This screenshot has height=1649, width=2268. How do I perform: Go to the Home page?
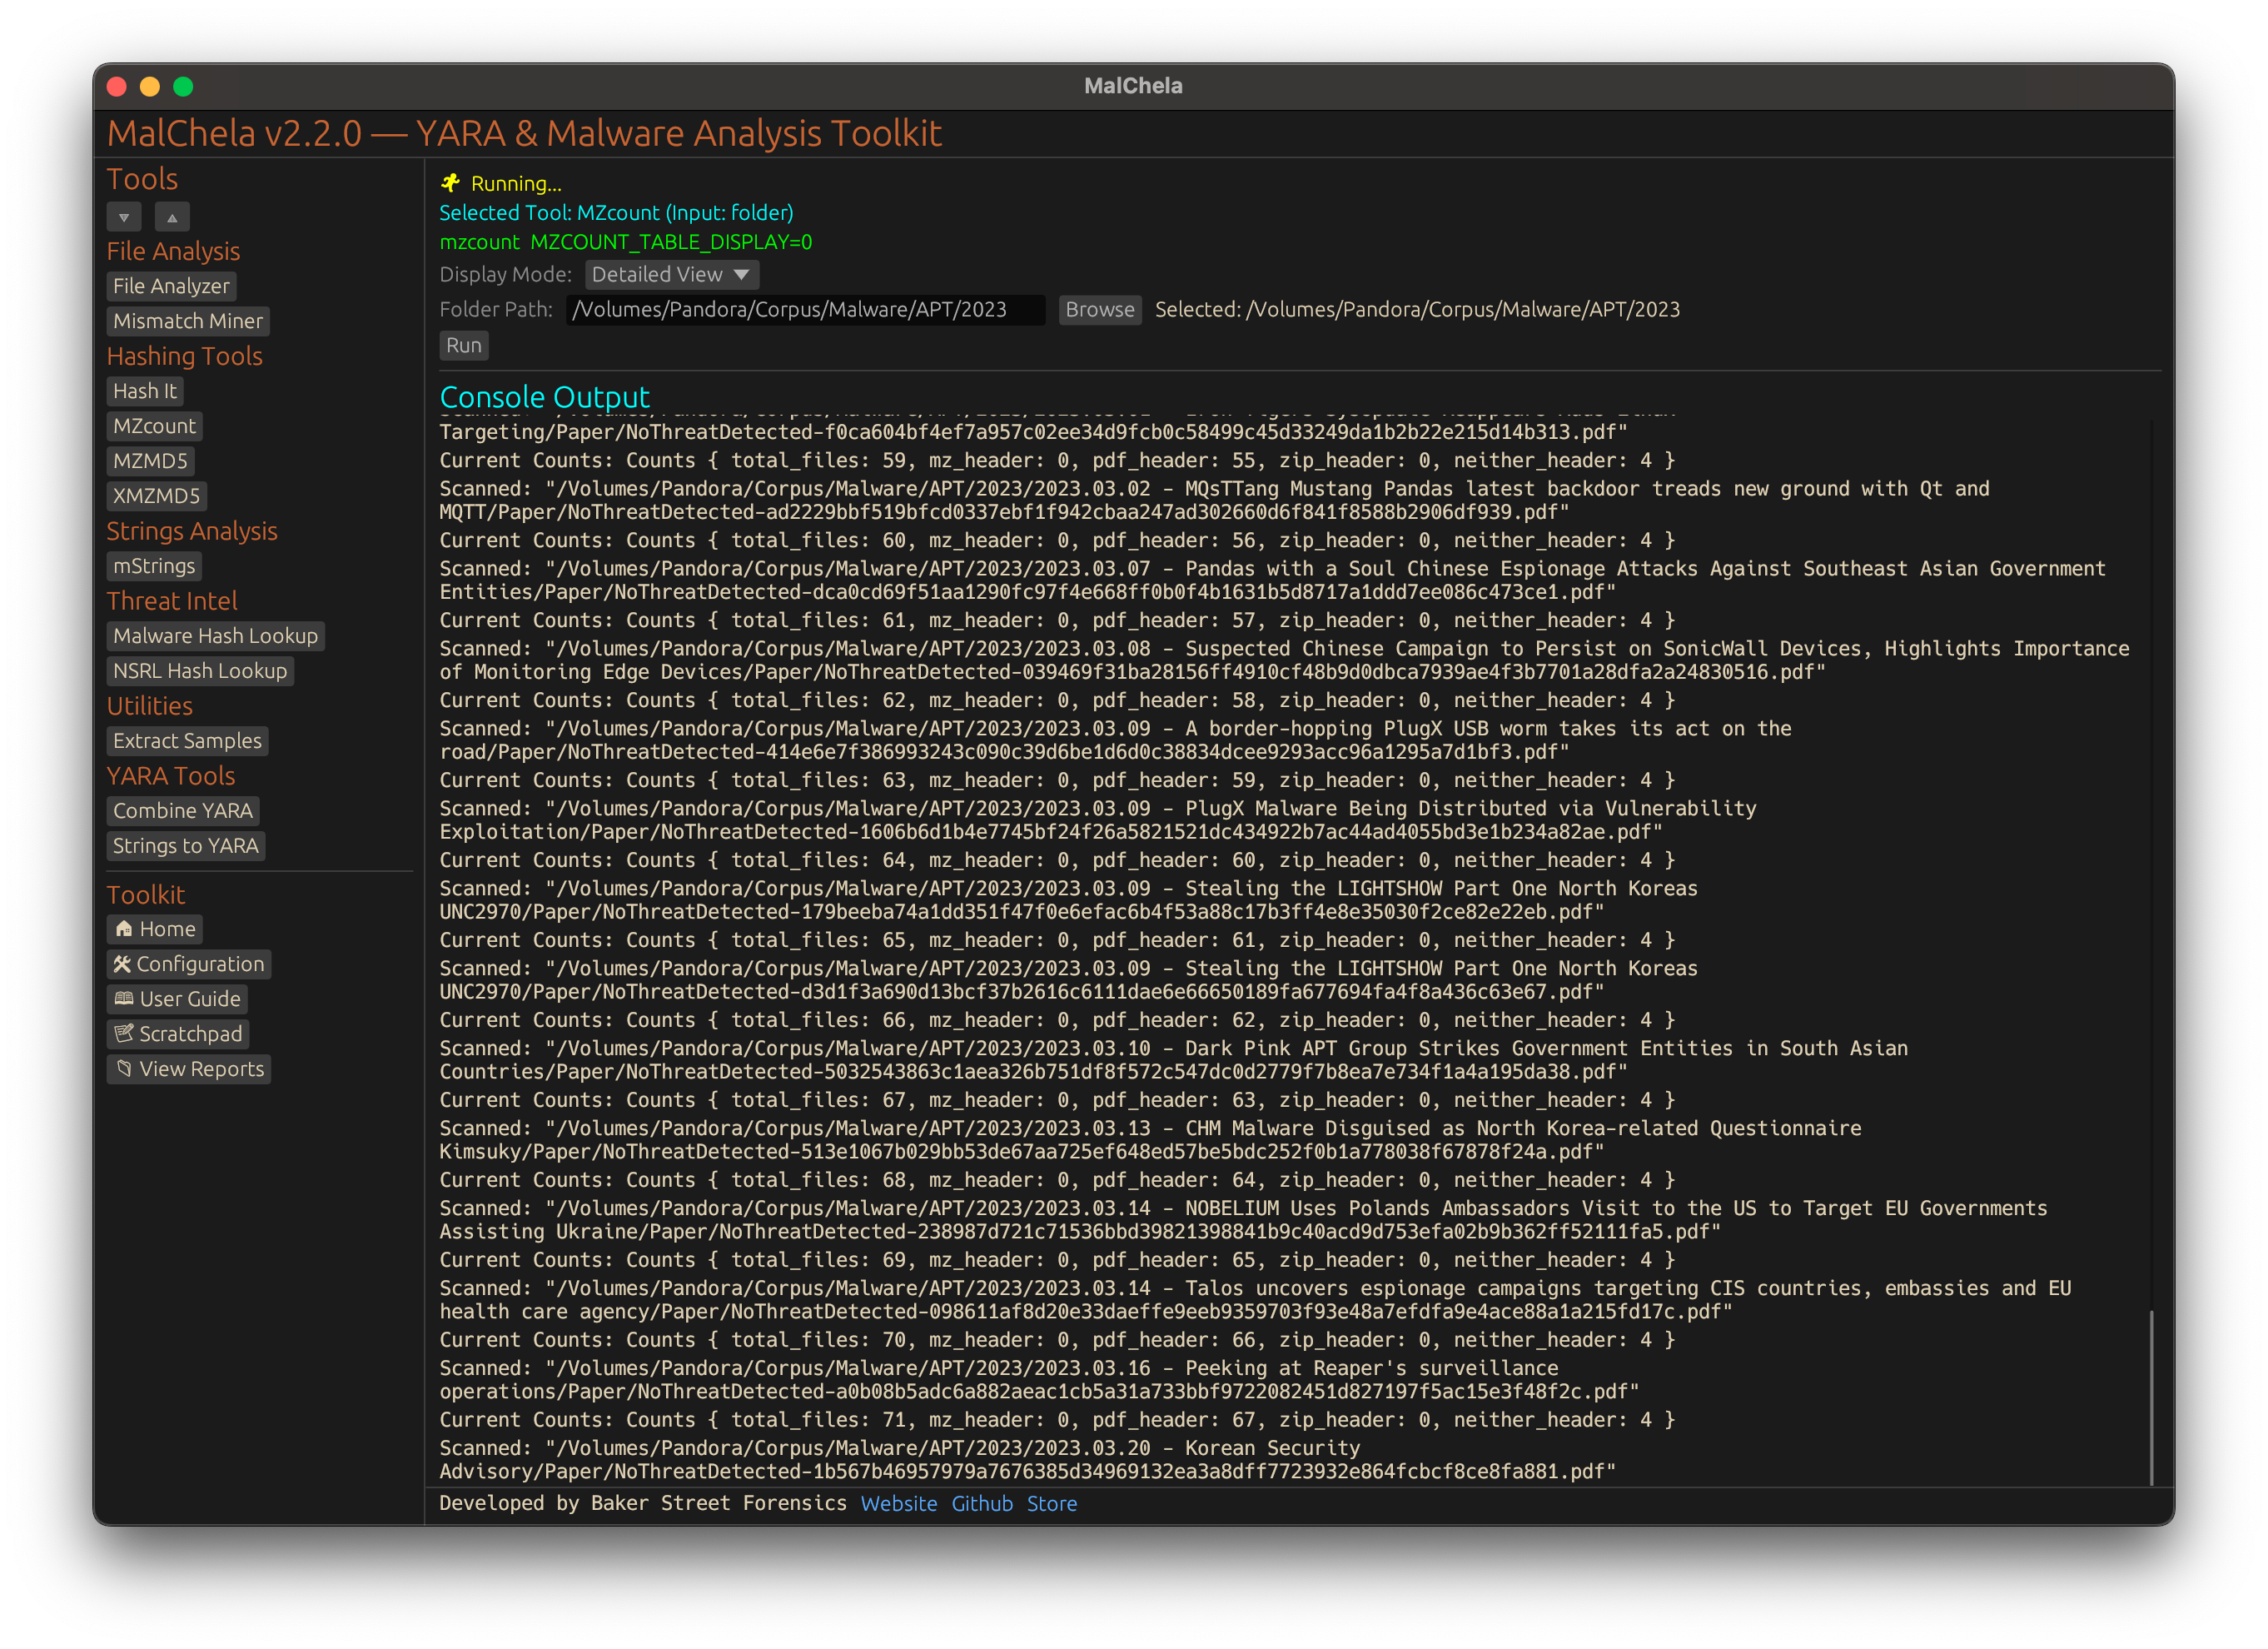pos(154,929)
